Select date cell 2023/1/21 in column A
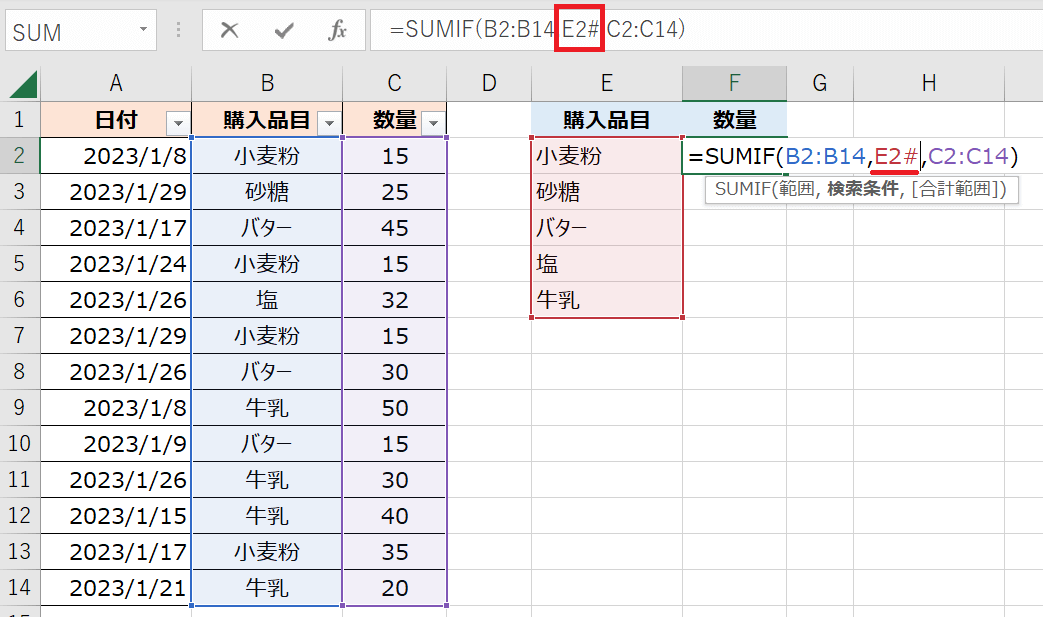The height and width of the screenshot is (617, 1043). 116,588
